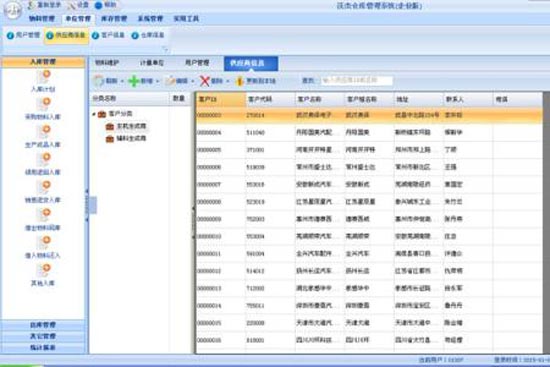Select the highlighted row 00000003
Image resolution: width=550 pixels, height=367 pixels.
click(369, 115)
